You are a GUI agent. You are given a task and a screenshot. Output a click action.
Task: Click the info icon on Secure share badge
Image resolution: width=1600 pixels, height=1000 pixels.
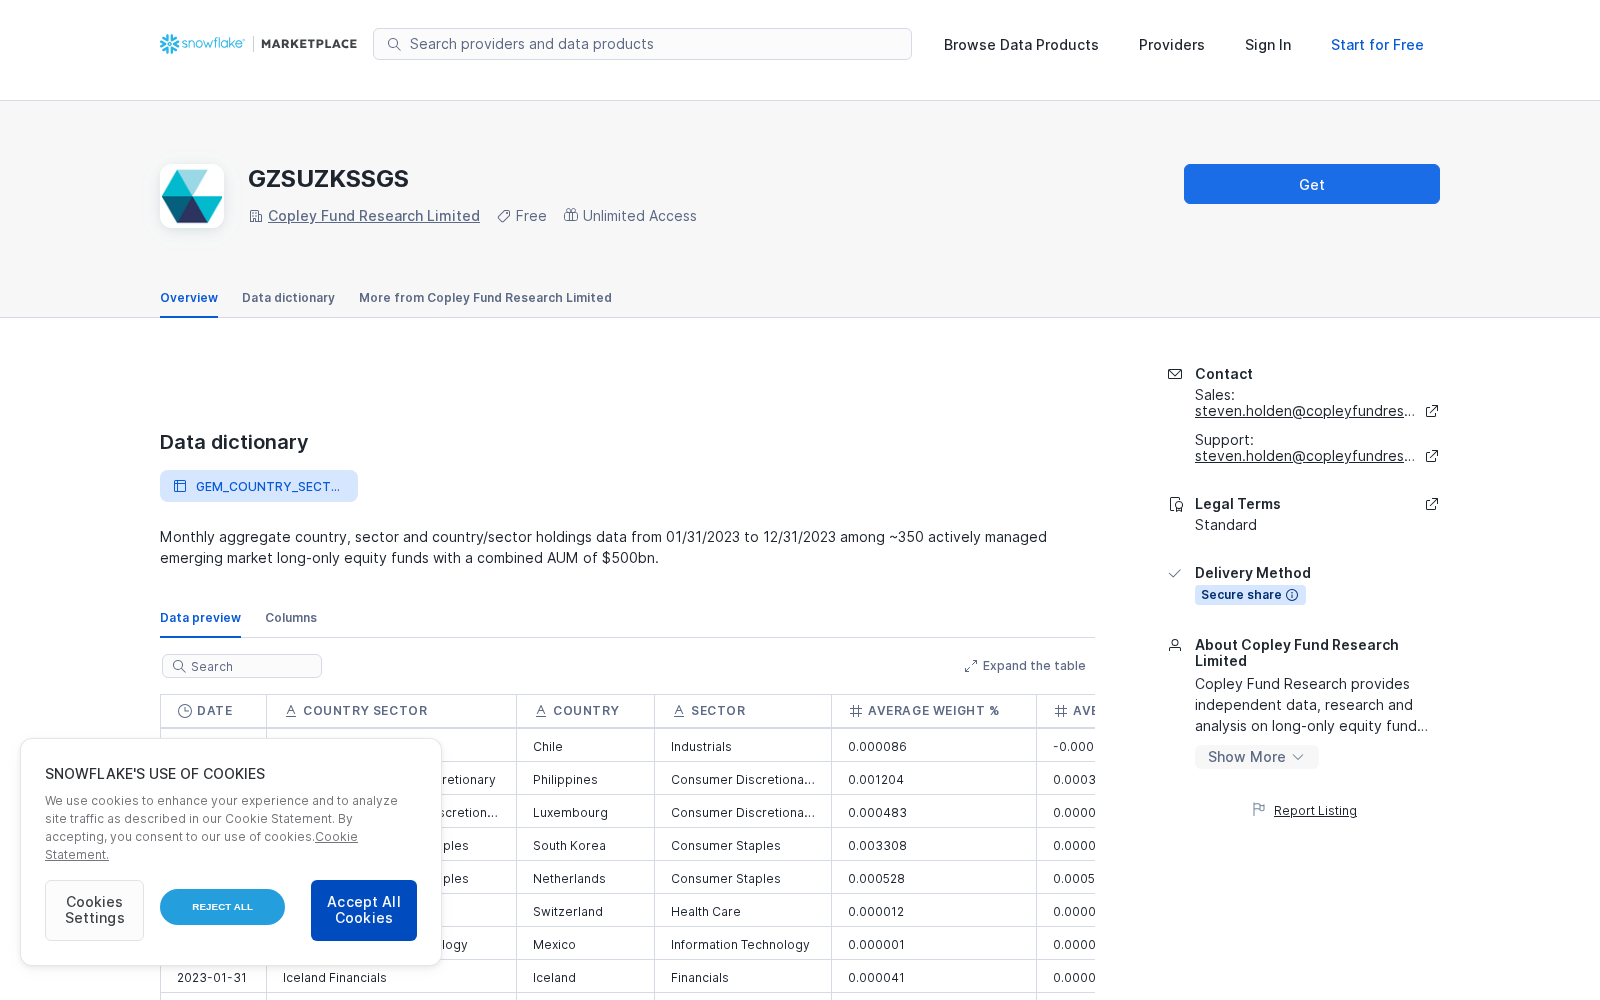click(x=1292, y=595)
